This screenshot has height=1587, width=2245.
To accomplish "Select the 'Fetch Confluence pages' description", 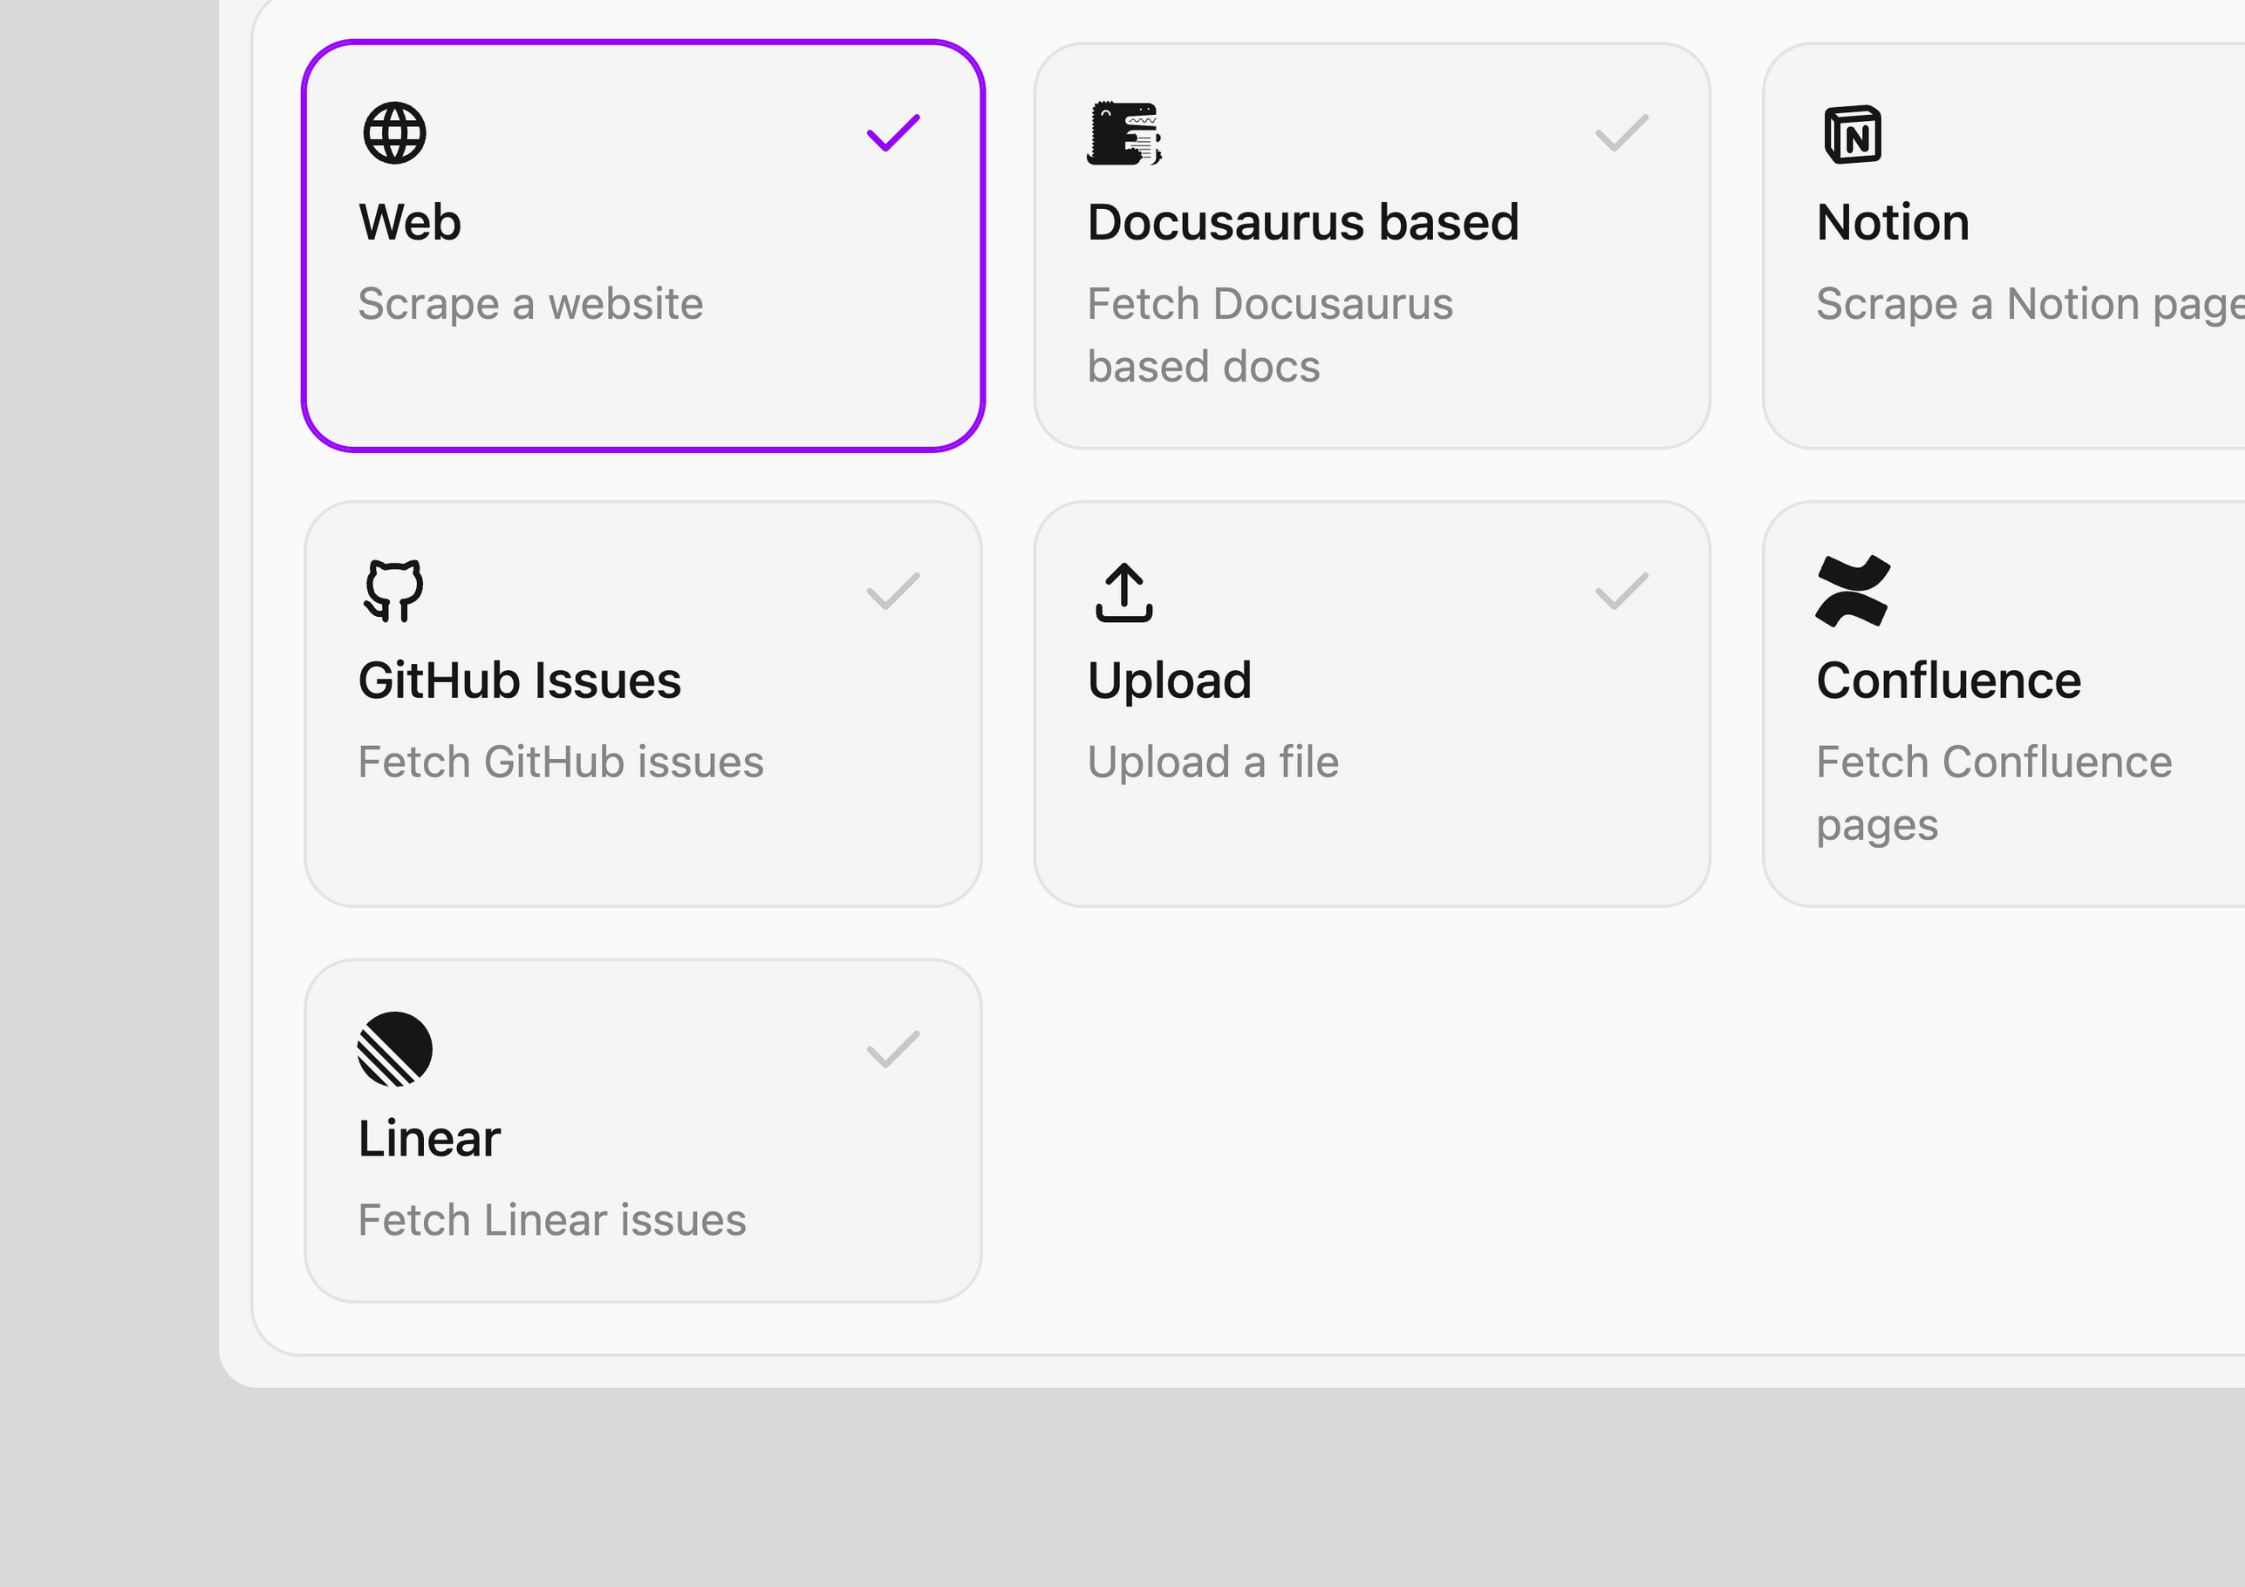I will [x=1993, y=792].
